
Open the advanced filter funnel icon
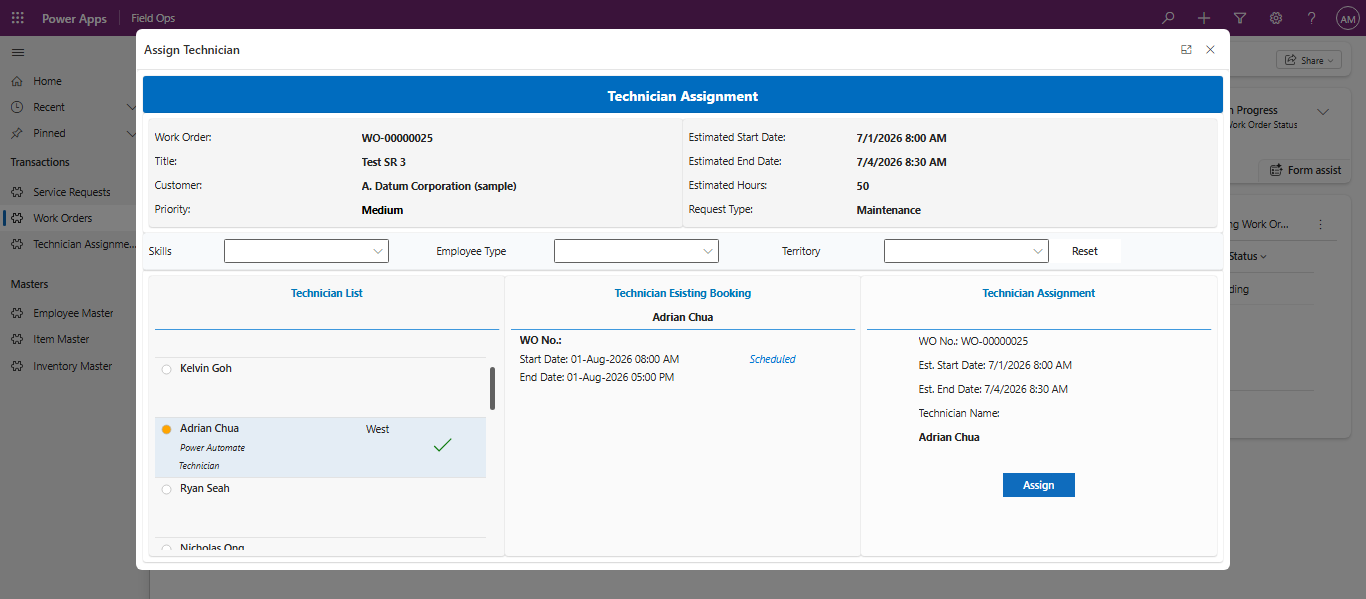coord(1240,18)
